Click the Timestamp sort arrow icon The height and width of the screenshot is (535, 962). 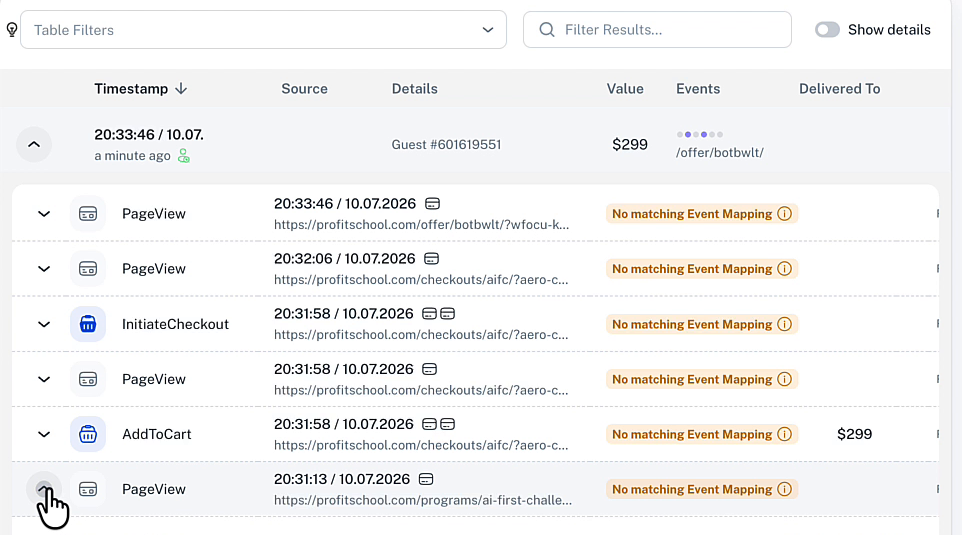tap(181, 88)
